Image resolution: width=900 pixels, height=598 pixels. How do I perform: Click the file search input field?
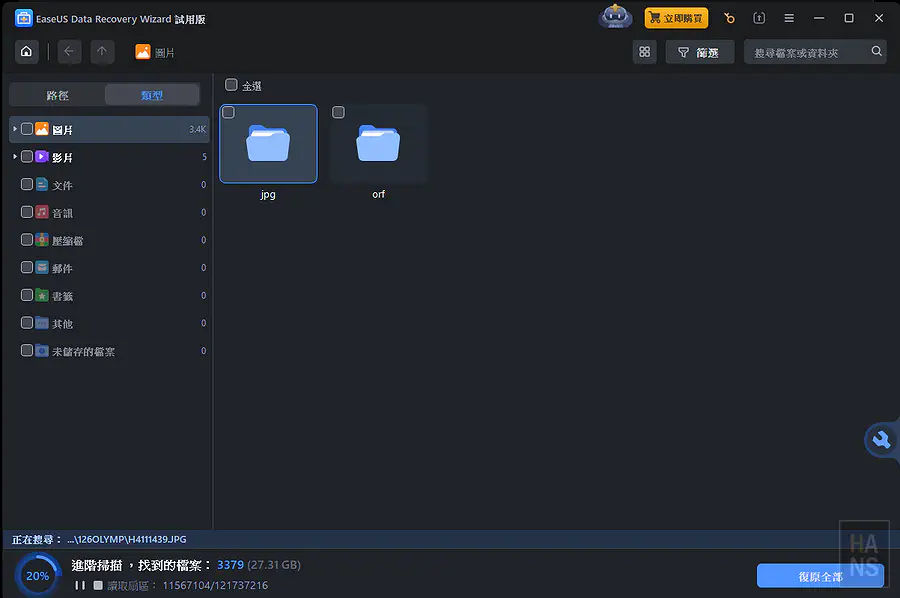click(x=805, y=52)
